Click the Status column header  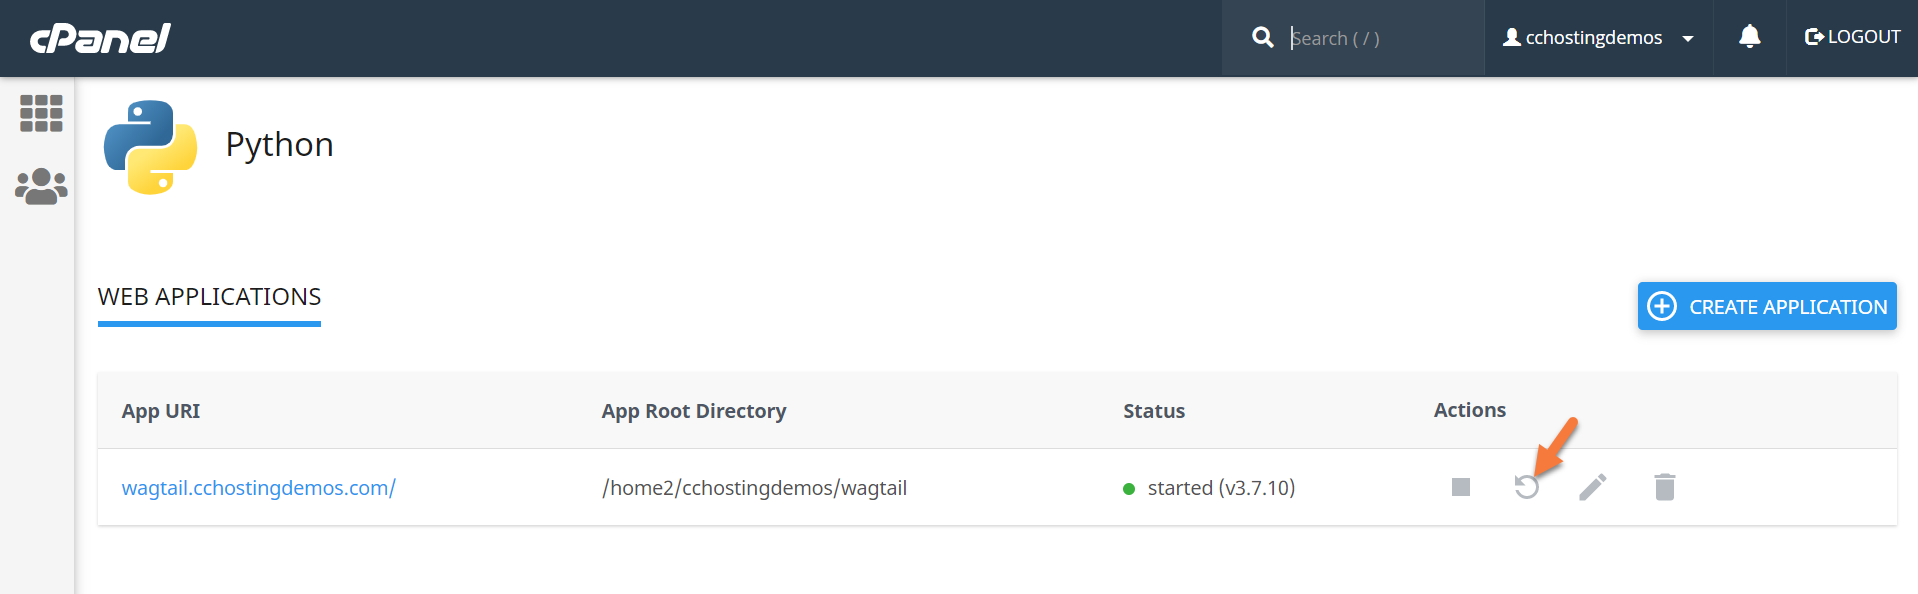1153,411
